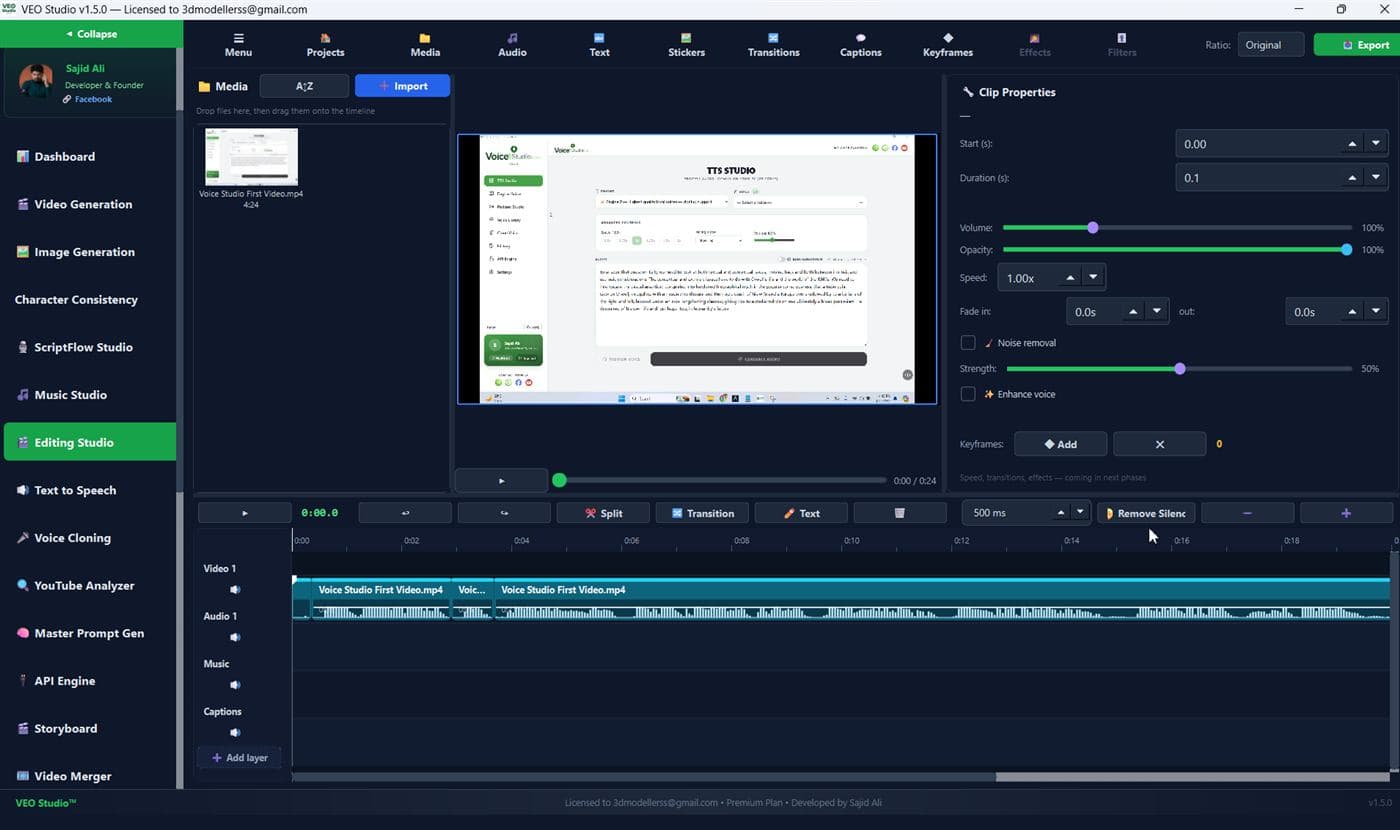Mute the Audio 1 track
Screen dimensions: 1400x830
(x=236, y=637)
